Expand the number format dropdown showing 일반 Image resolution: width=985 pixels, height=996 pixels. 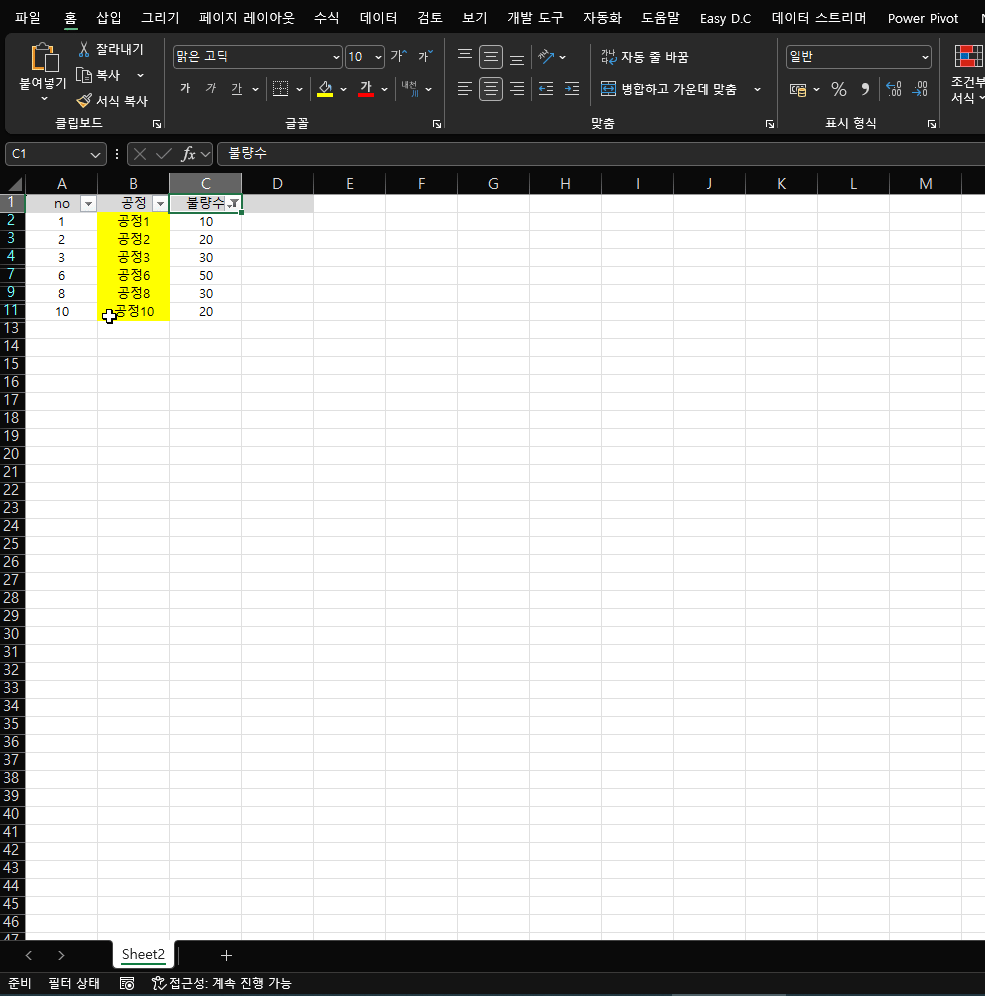924,57
